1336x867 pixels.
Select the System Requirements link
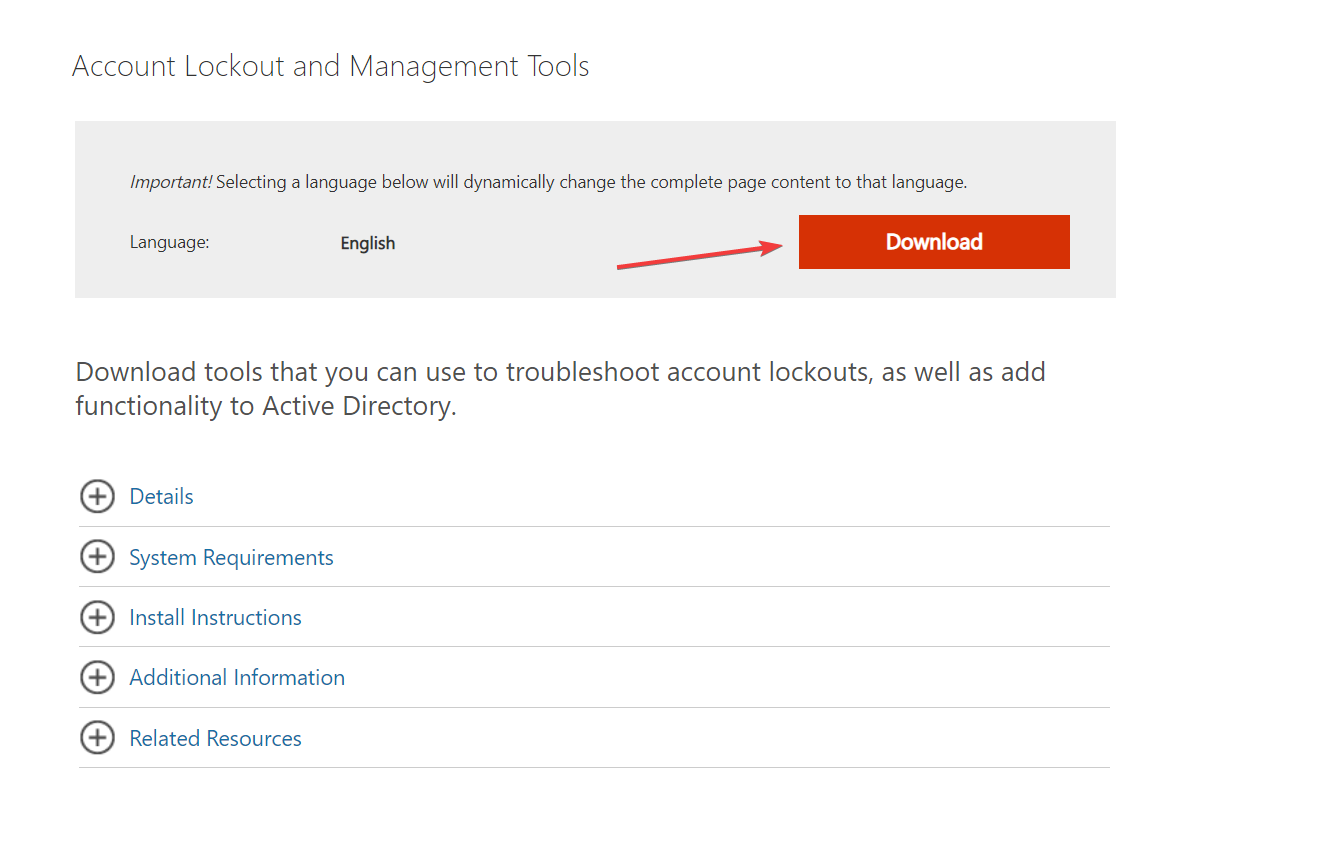(231, 557)
